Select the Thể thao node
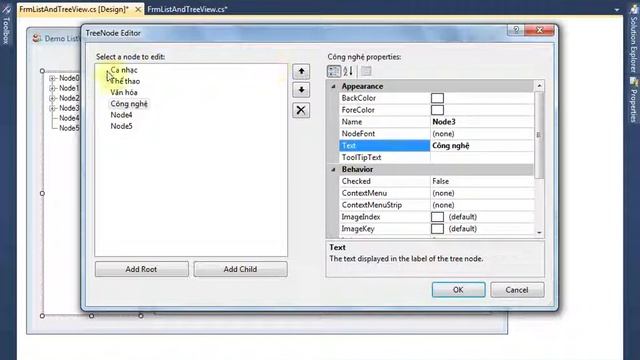This screenshot has width=640, height=360. [125, 81]
